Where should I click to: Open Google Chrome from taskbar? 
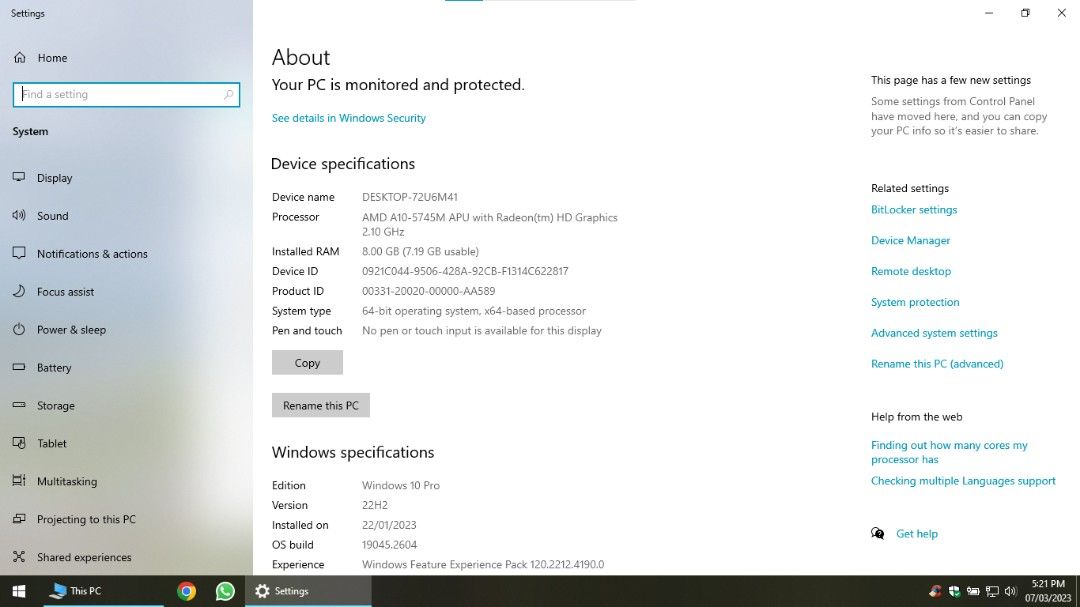(x=186, y=591)
